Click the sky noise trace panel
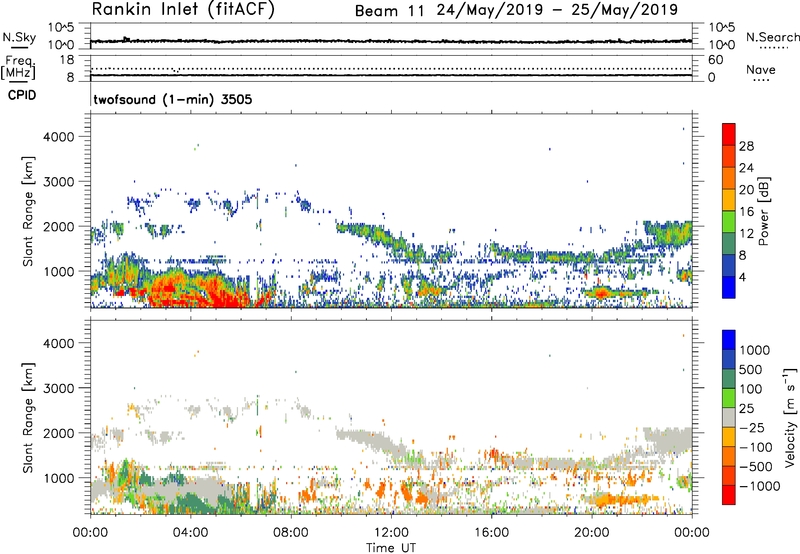800x554 pixels. tap(391, 36)
